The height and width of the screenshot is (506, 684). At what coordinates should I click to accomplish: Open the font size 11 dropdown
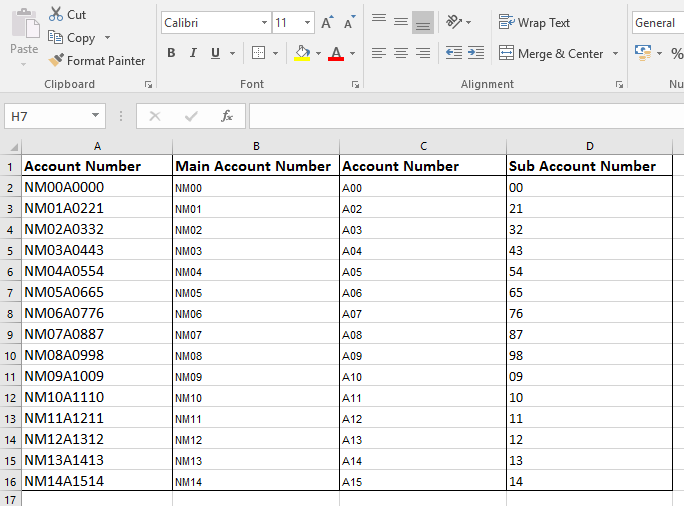[x=307, y=23]
